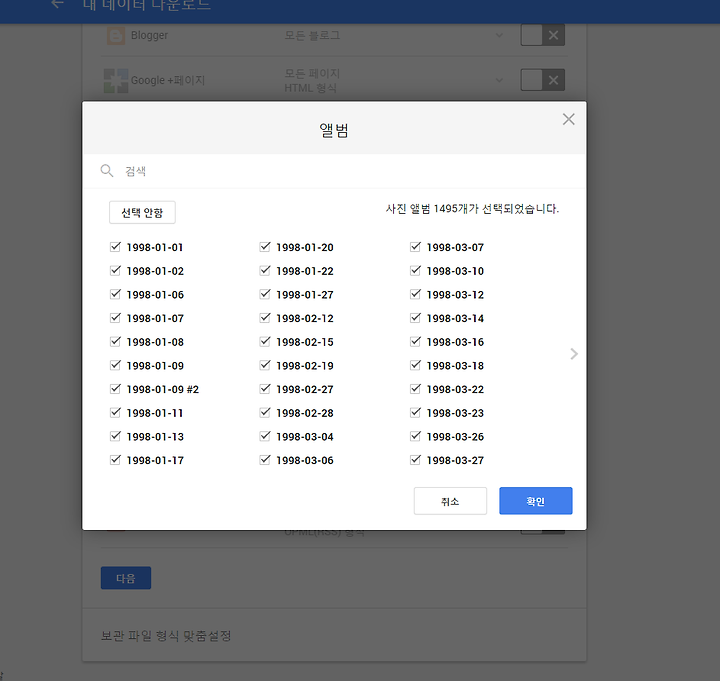Uncheck album 1998-03-22
Image resolution: width=720 pixels, height=681 pixels.
click(x=415, y=389)
